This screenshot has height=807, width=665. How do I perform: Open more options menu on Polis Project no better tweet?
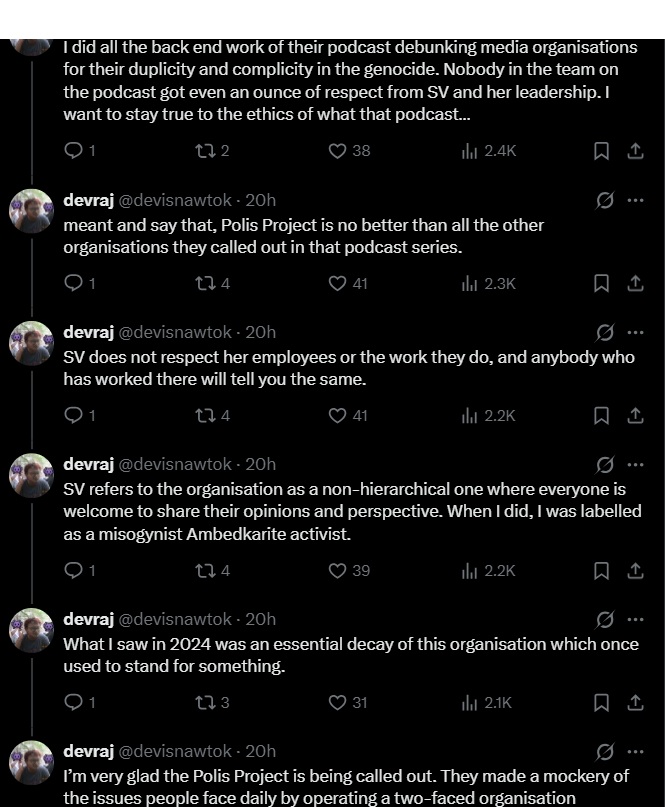tap(636, 200)
